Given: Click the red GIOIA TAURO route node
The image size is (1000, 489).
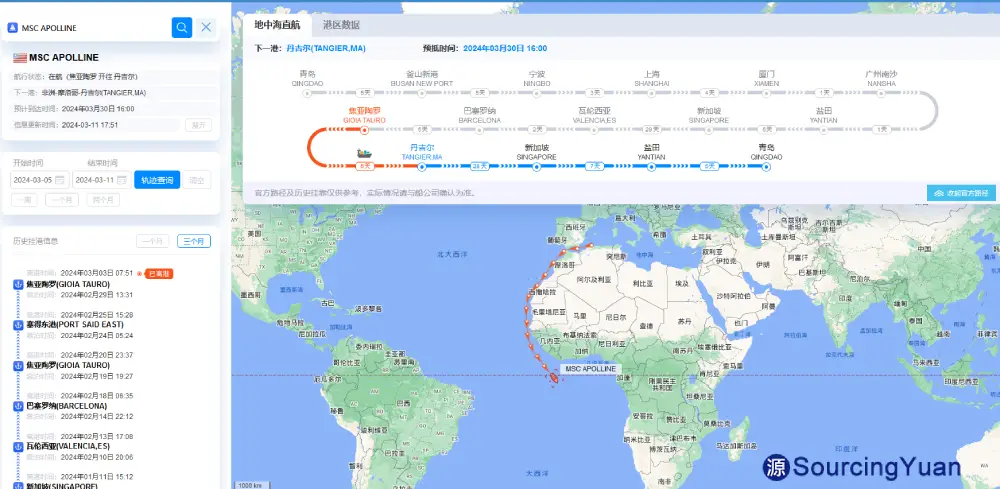Looking at the screenshot, I should [364, 130].
